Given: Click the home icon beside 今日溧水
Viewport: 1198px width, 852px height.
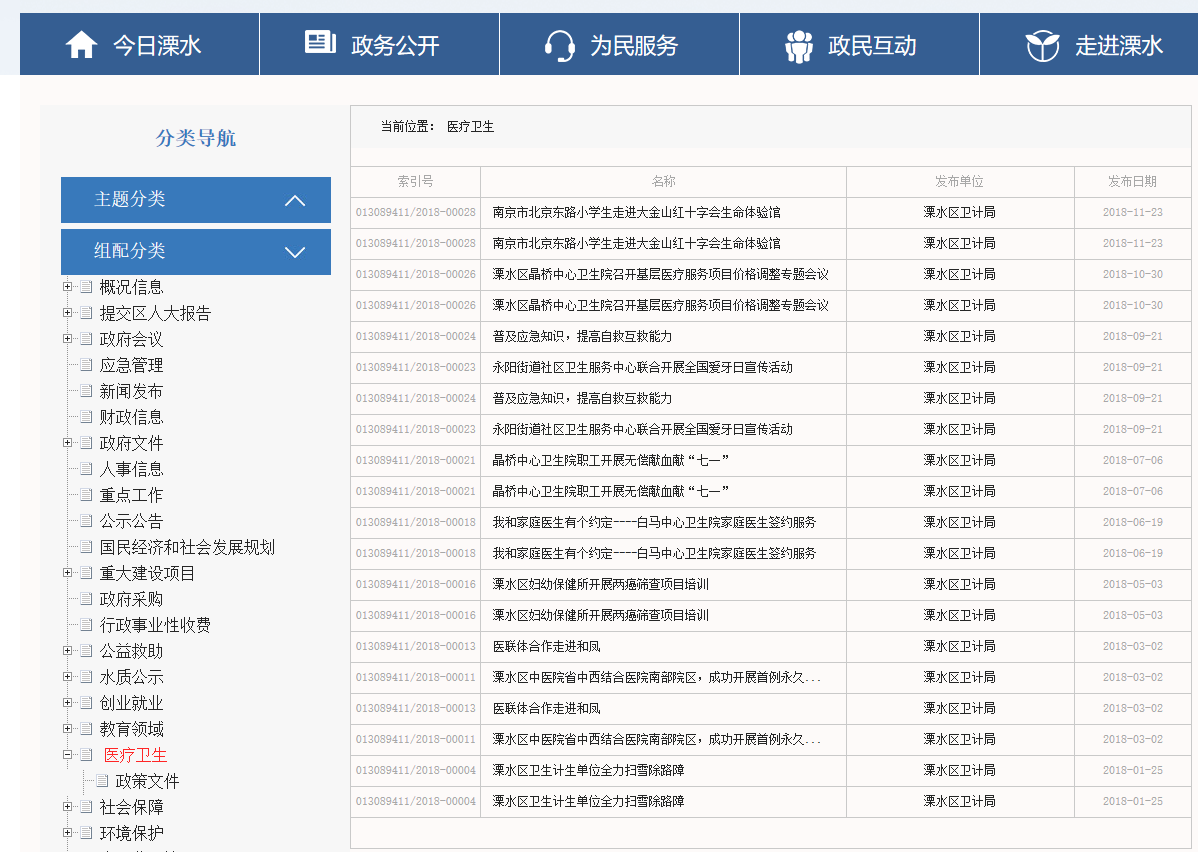Looking at the screenshot, I should tap(81, 45).
